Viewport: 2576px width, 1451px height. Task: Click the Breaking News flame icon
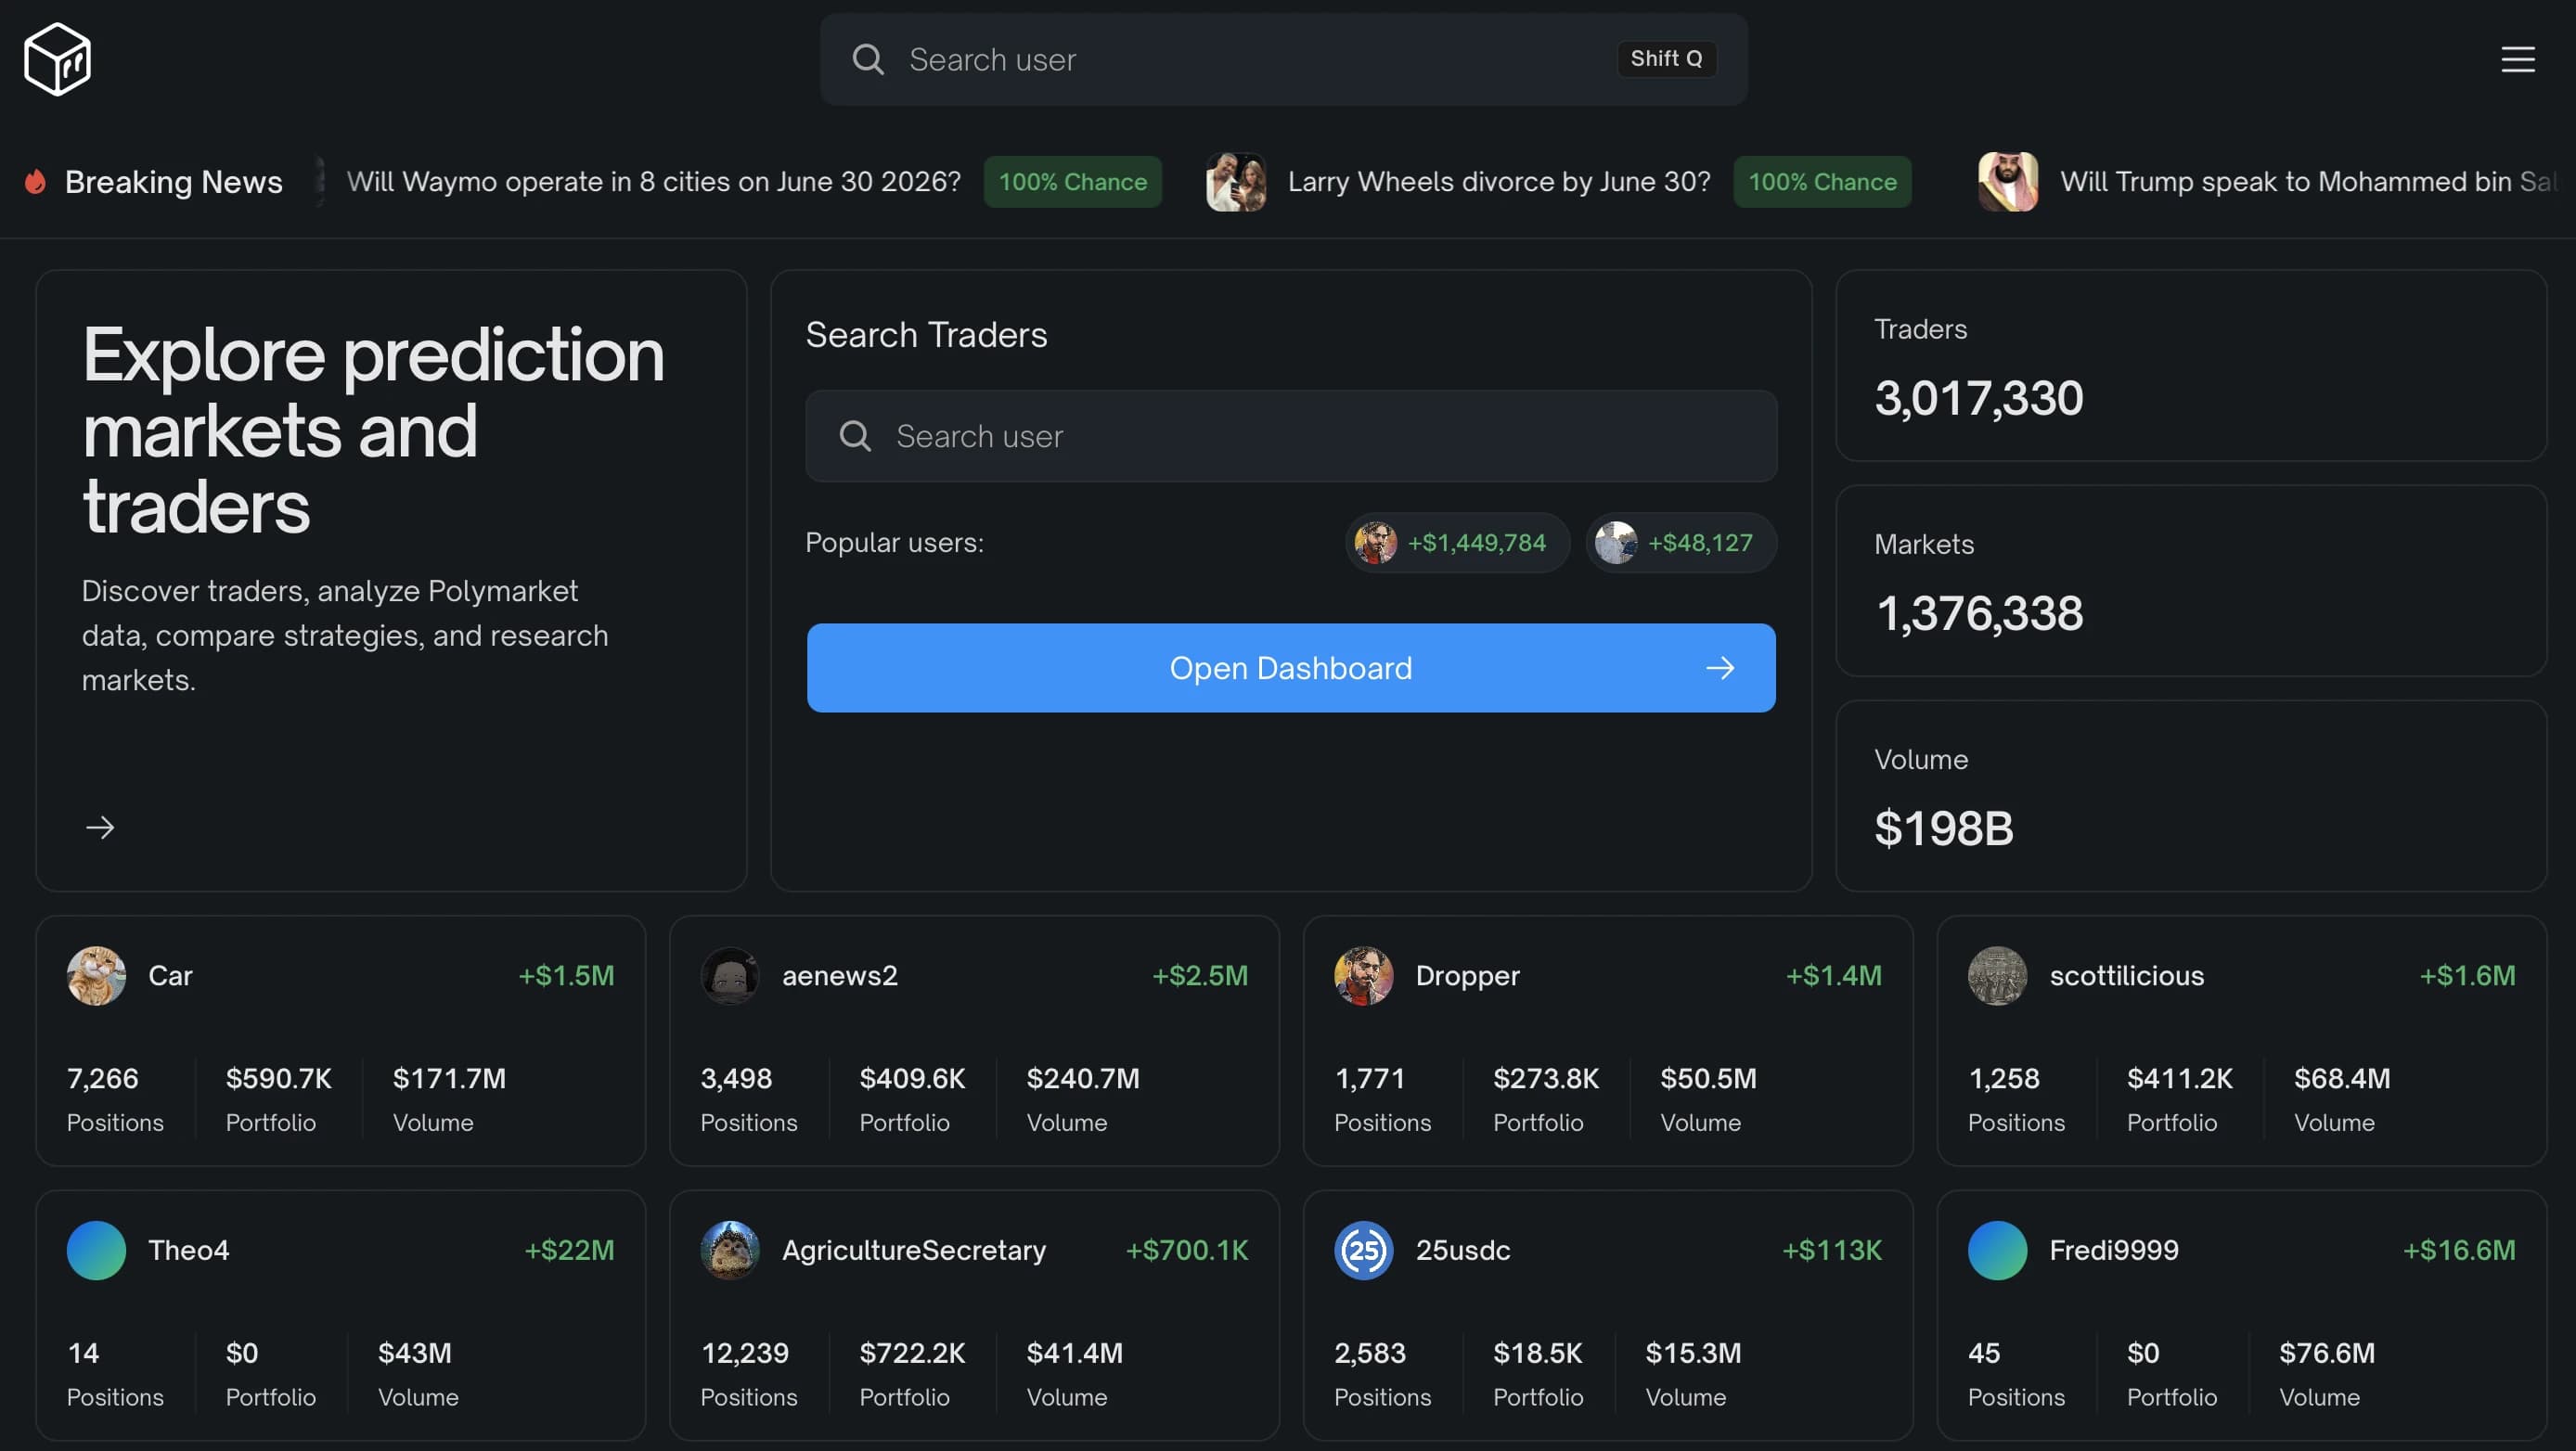point(36,181)
